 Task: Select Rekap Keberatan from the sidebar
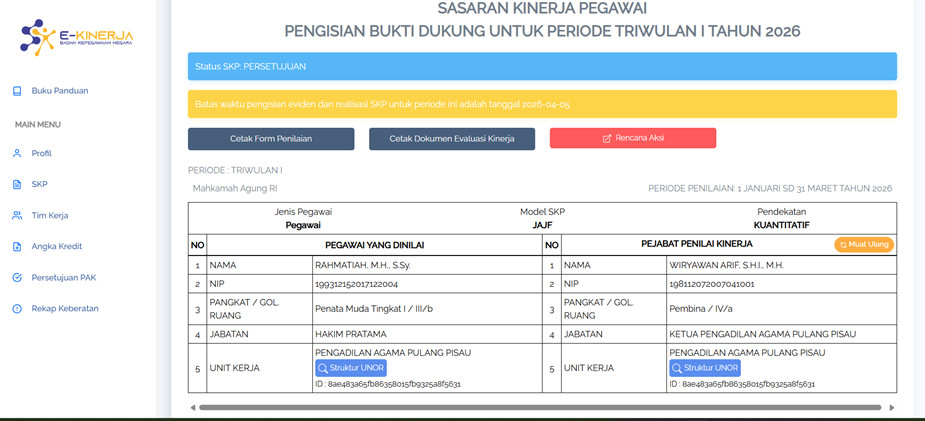[64, 309]
